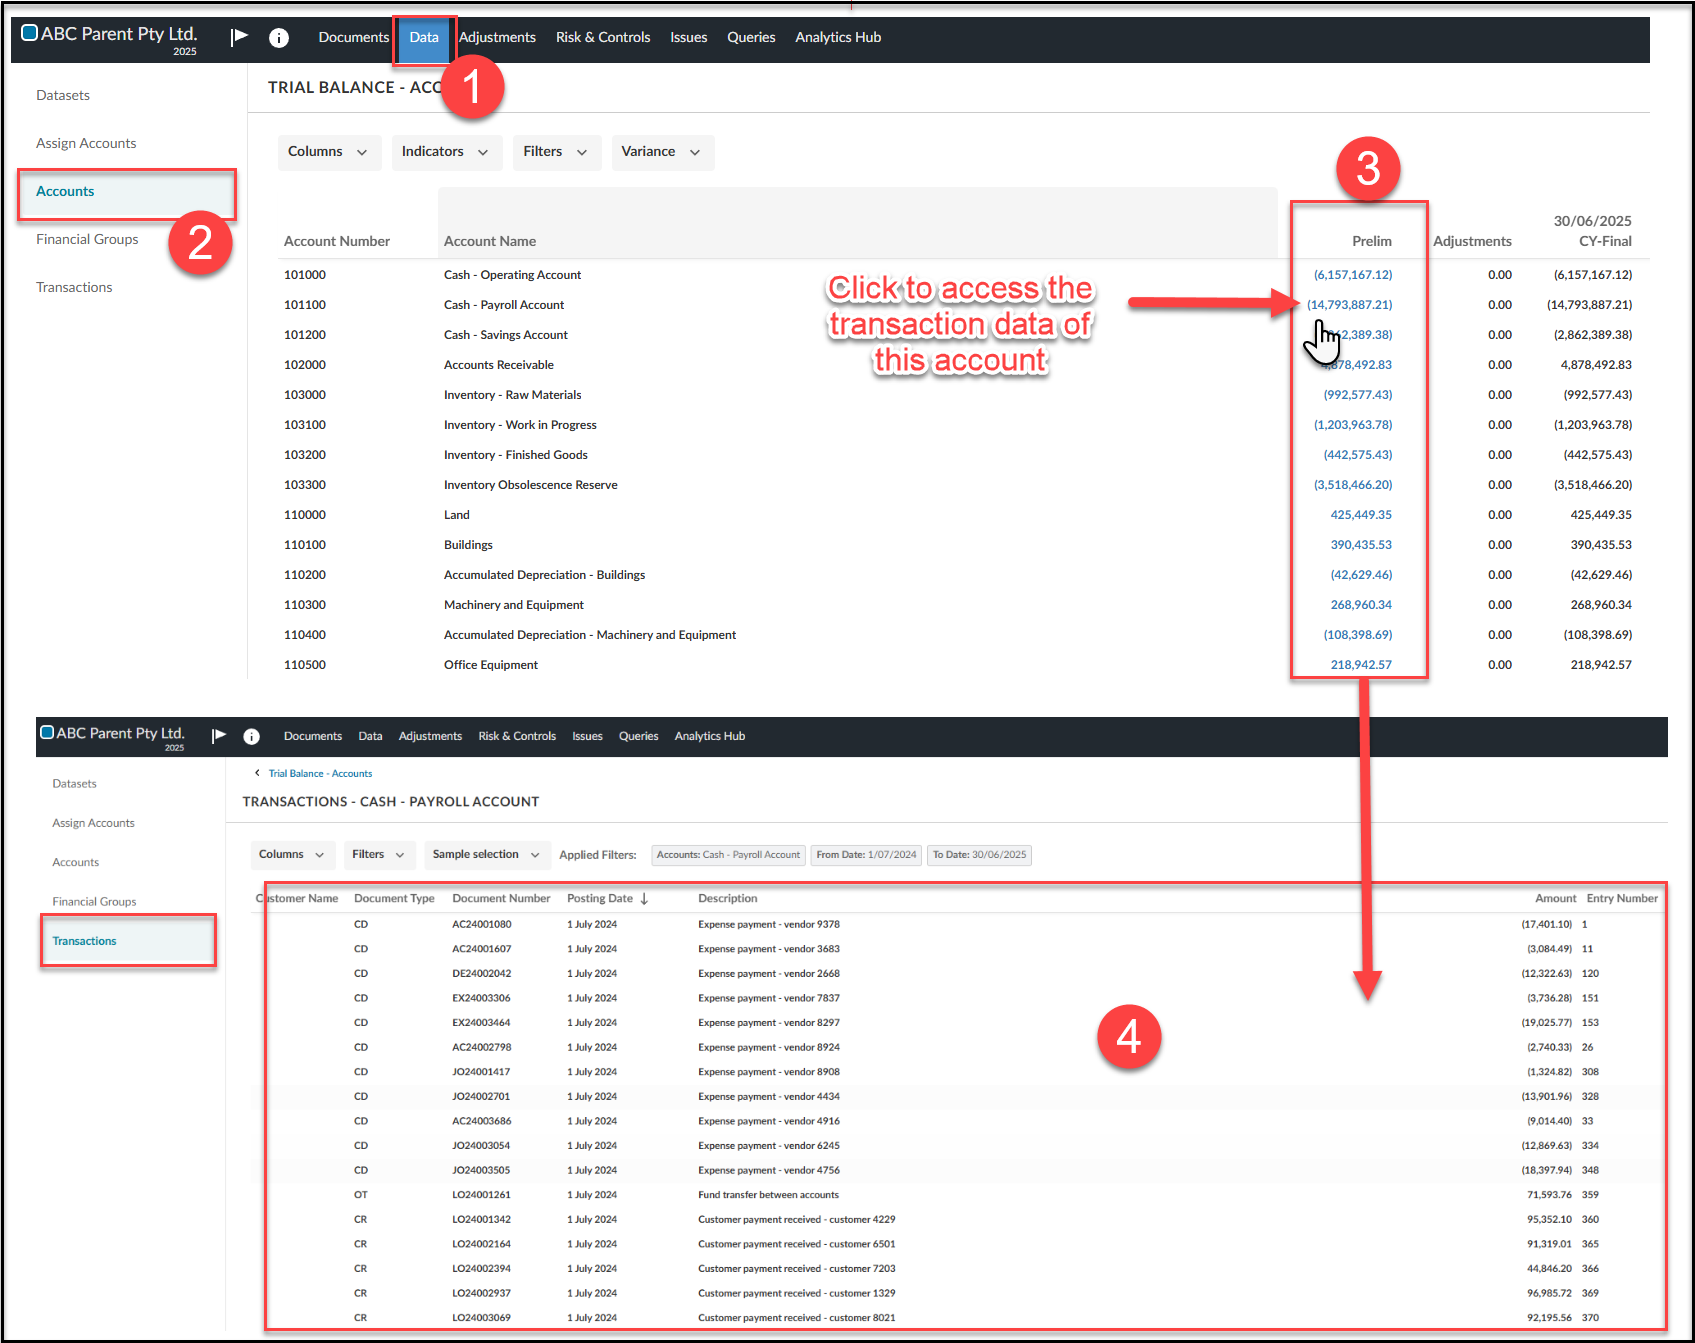
Task: Click account number 102000
Action: (x=305, y=365)
